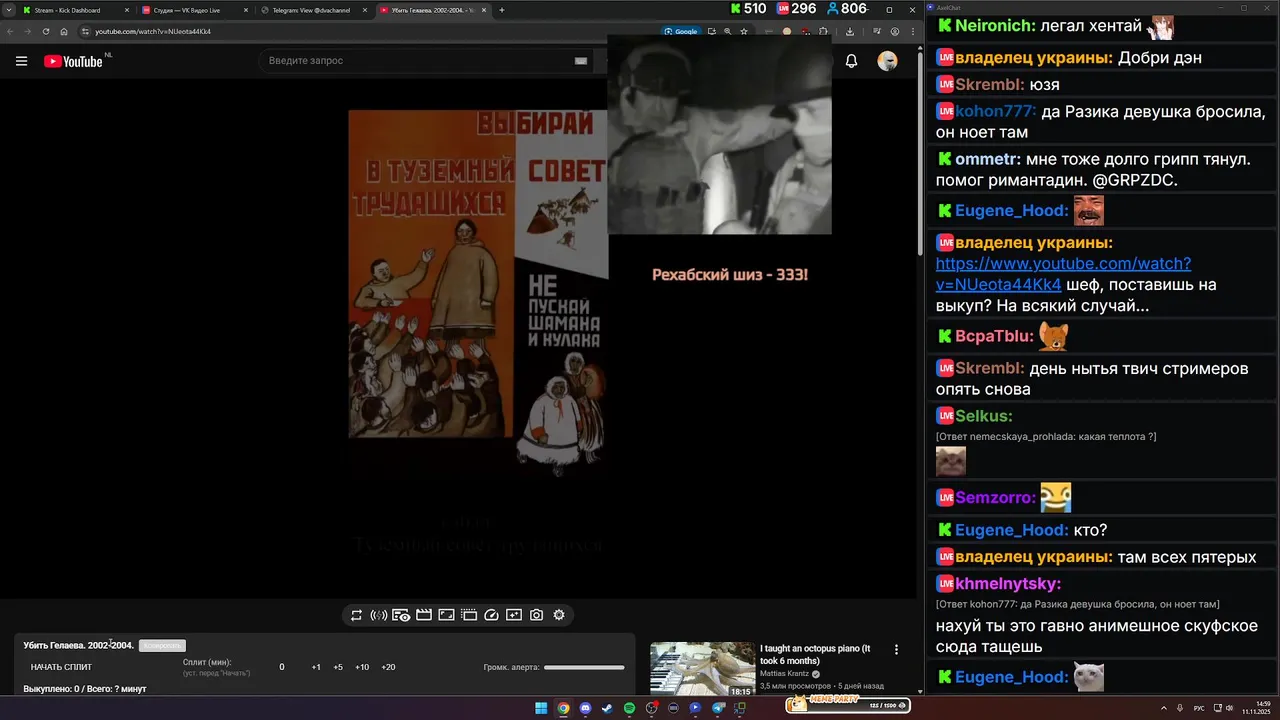
Task: Click the address bar URL
Action: click(153, 31)
